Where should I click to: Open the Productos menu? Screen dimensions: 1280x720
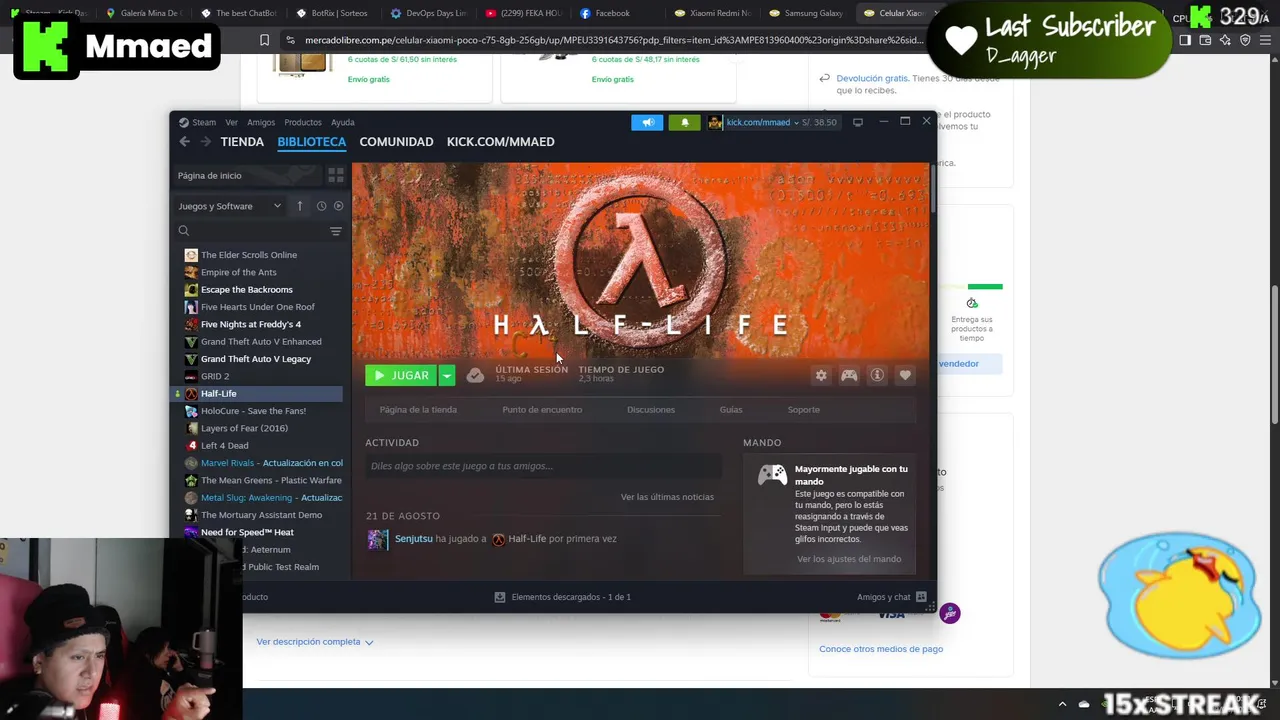(303, 122)
